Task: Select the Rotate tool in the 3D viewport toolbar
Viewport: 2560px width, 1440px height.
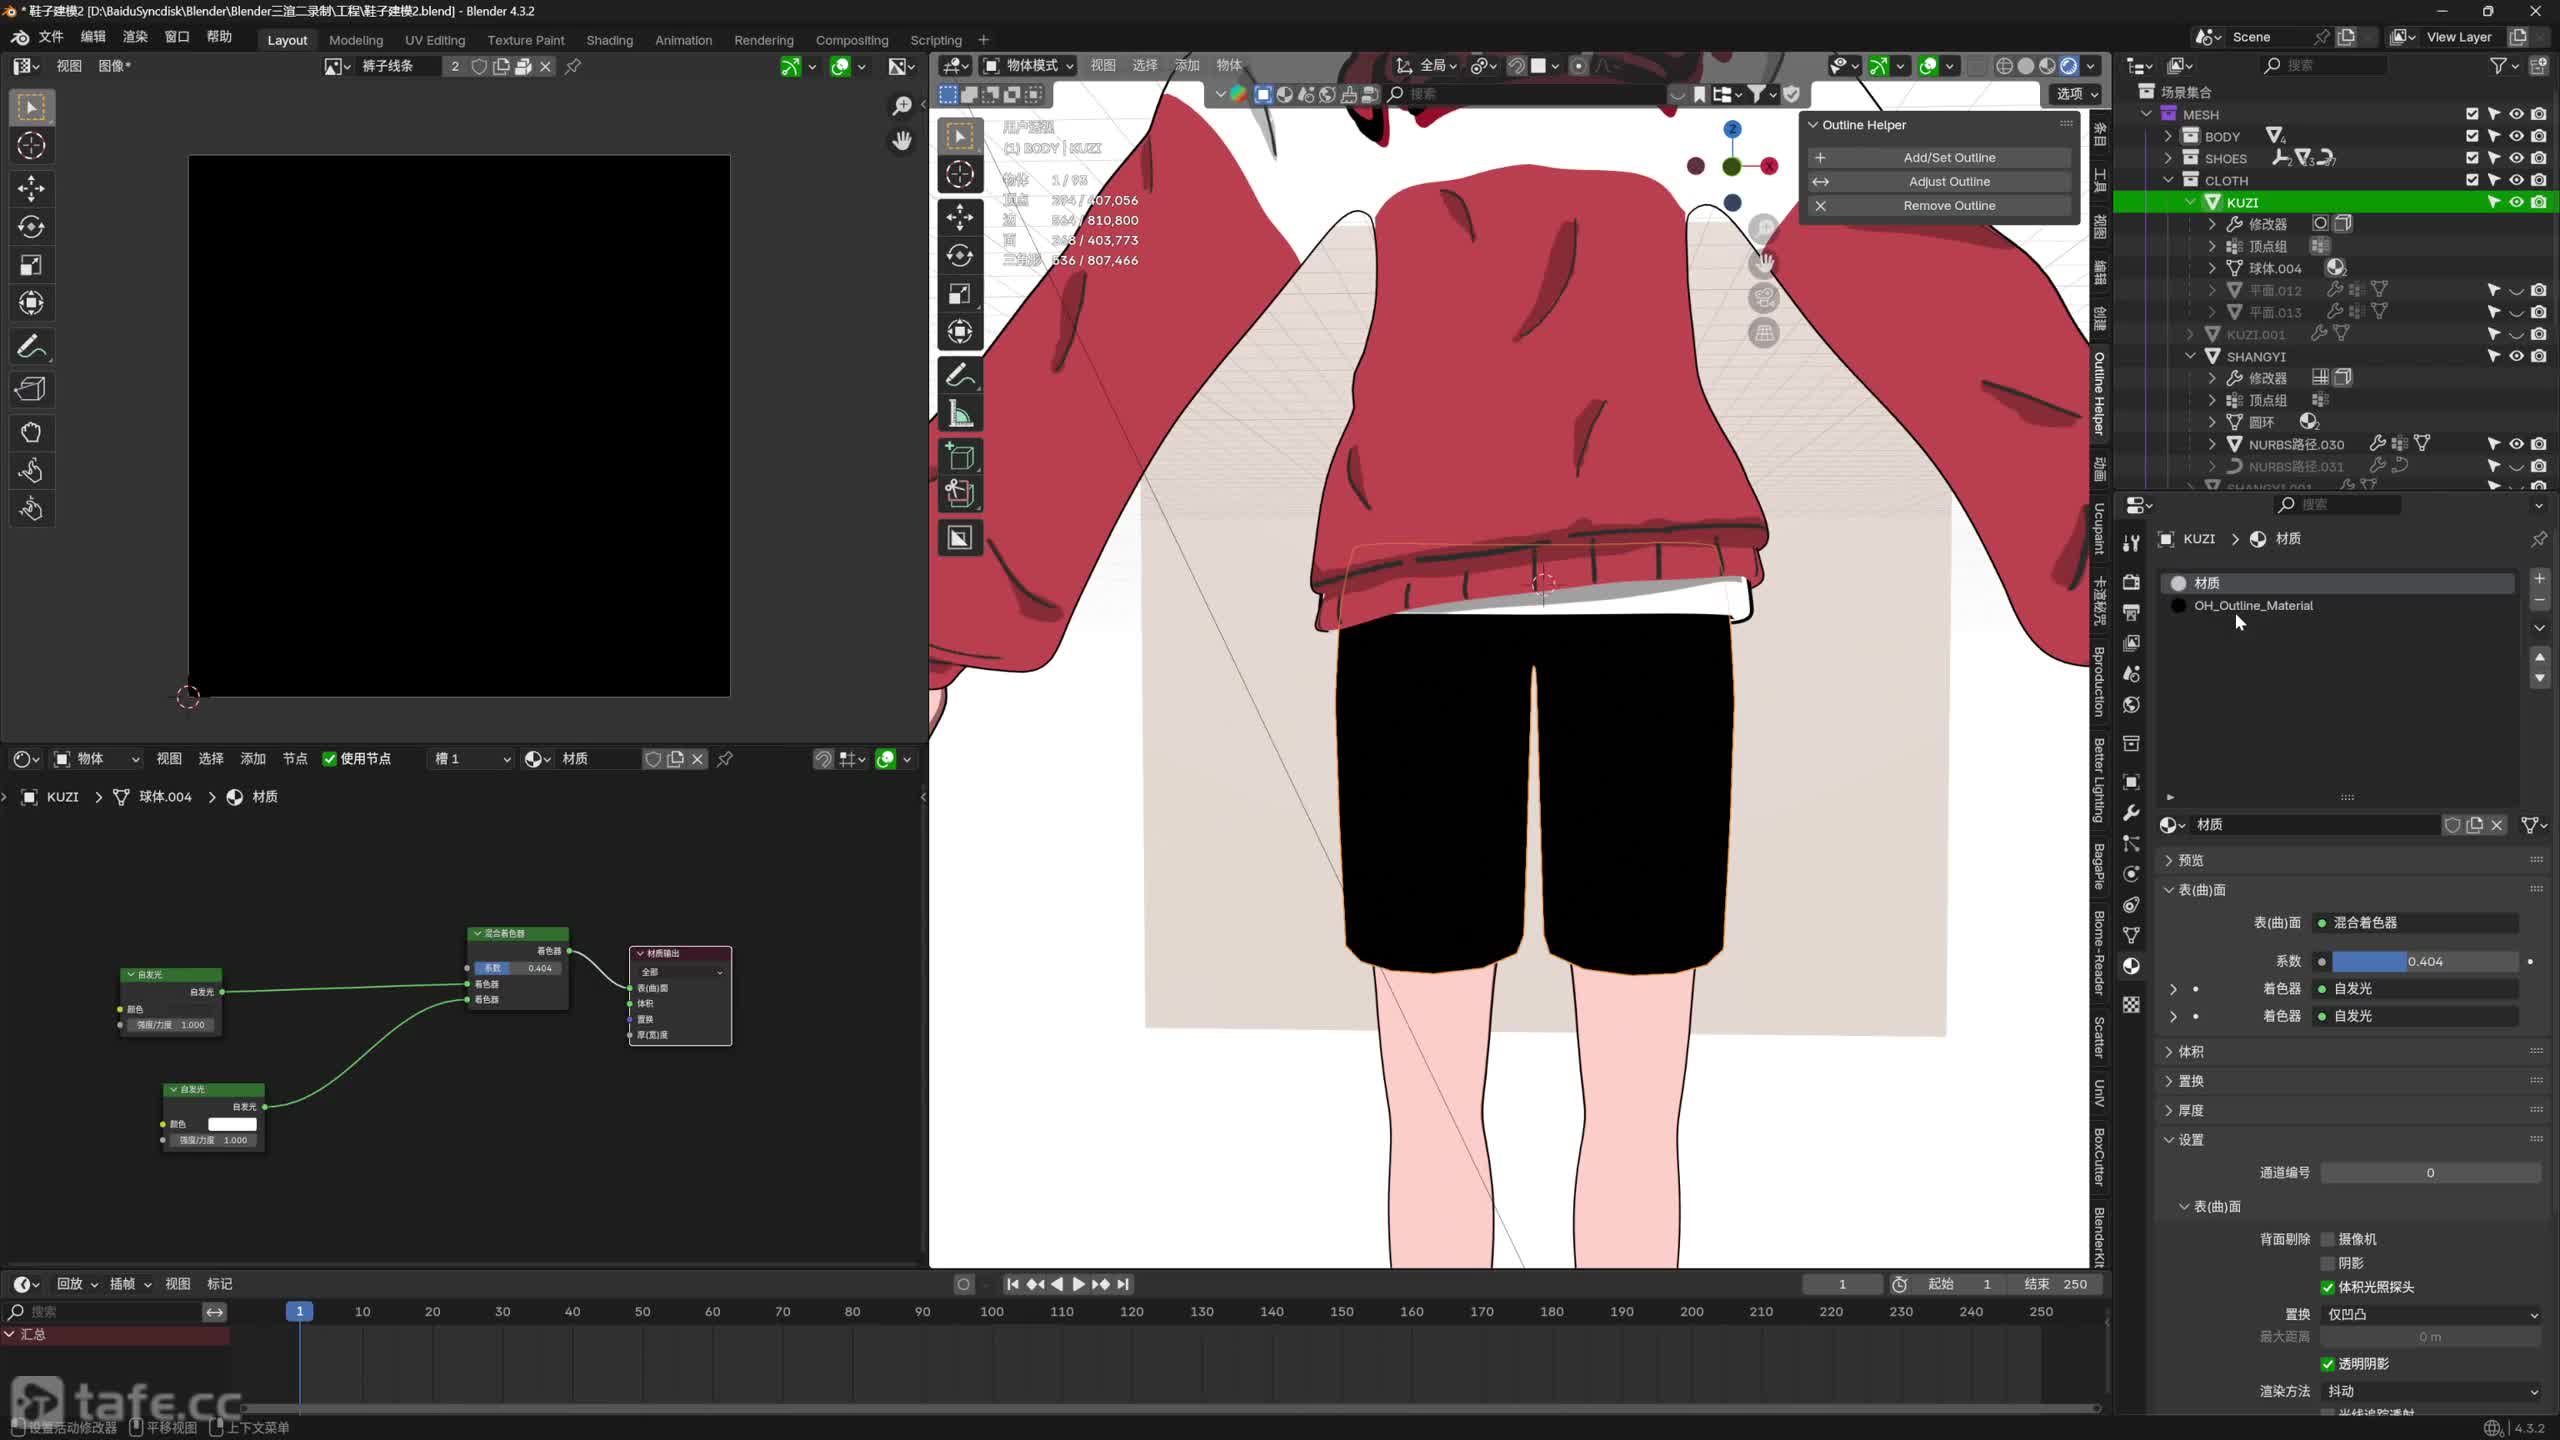Action: click(960, 255)
